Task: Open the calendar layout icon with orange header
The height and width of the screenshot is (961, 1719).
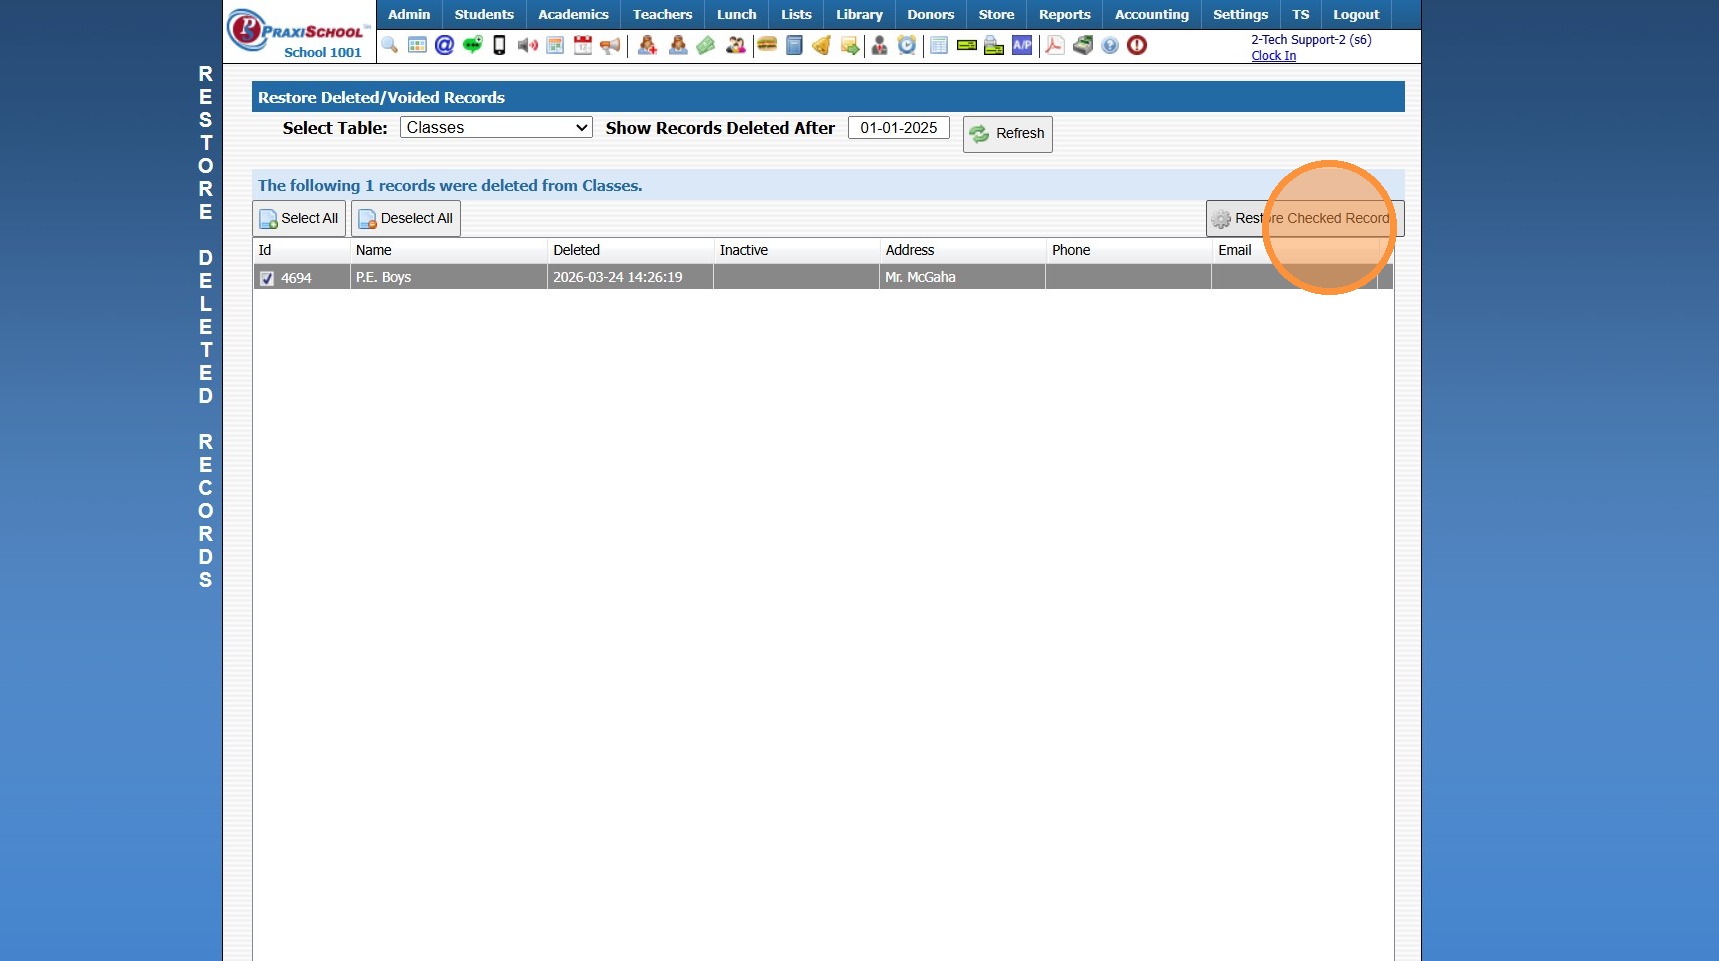Action: tap(555, 45)
